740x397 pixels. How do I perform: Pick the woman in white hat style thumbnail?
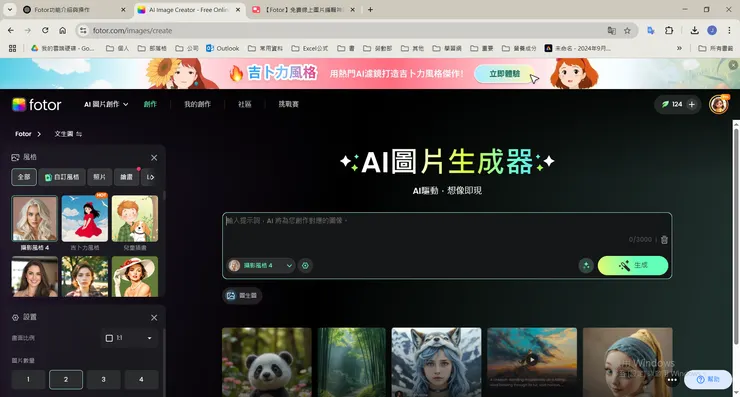point(135,277)
